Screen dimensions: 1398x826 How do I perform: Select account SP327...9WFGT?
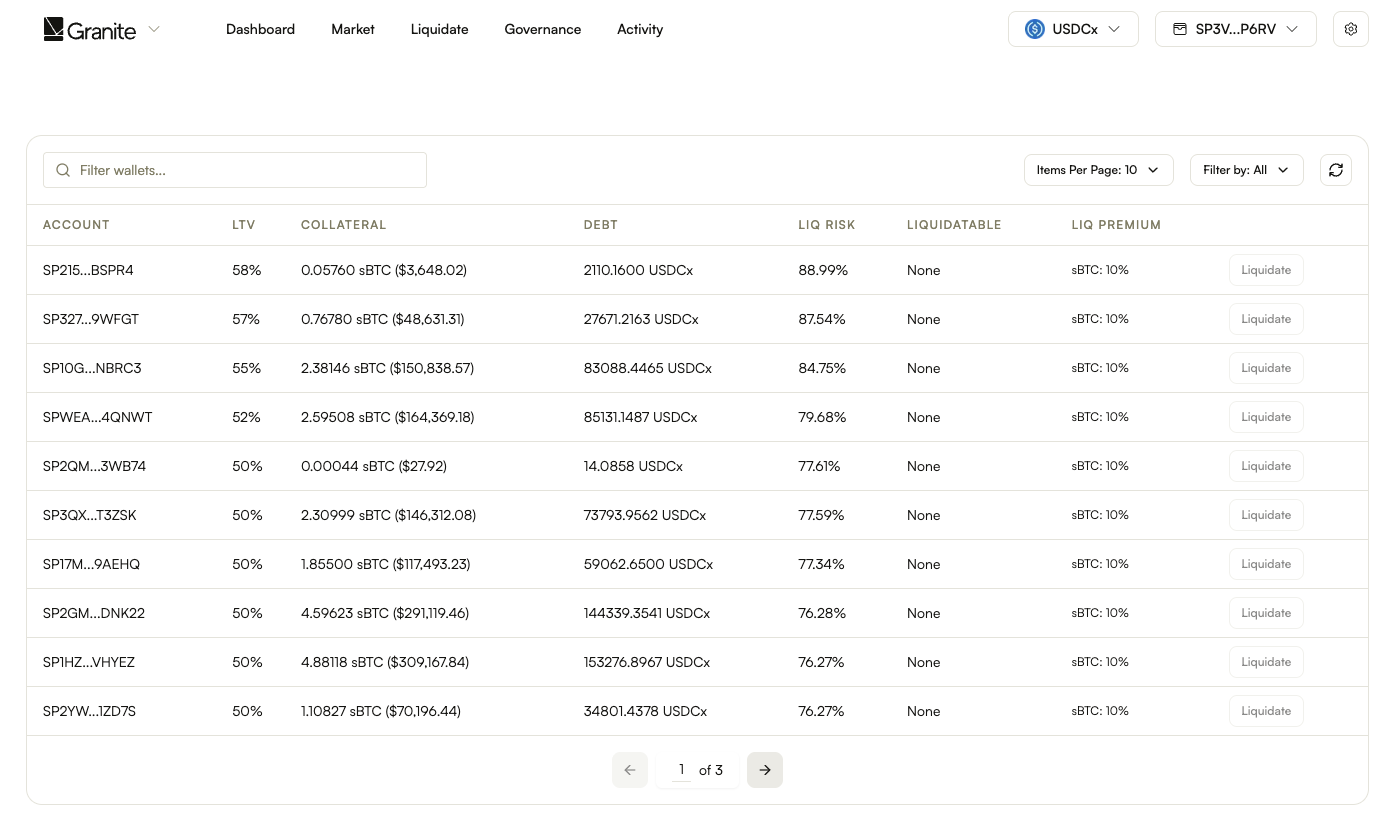(x=91, y=319)
